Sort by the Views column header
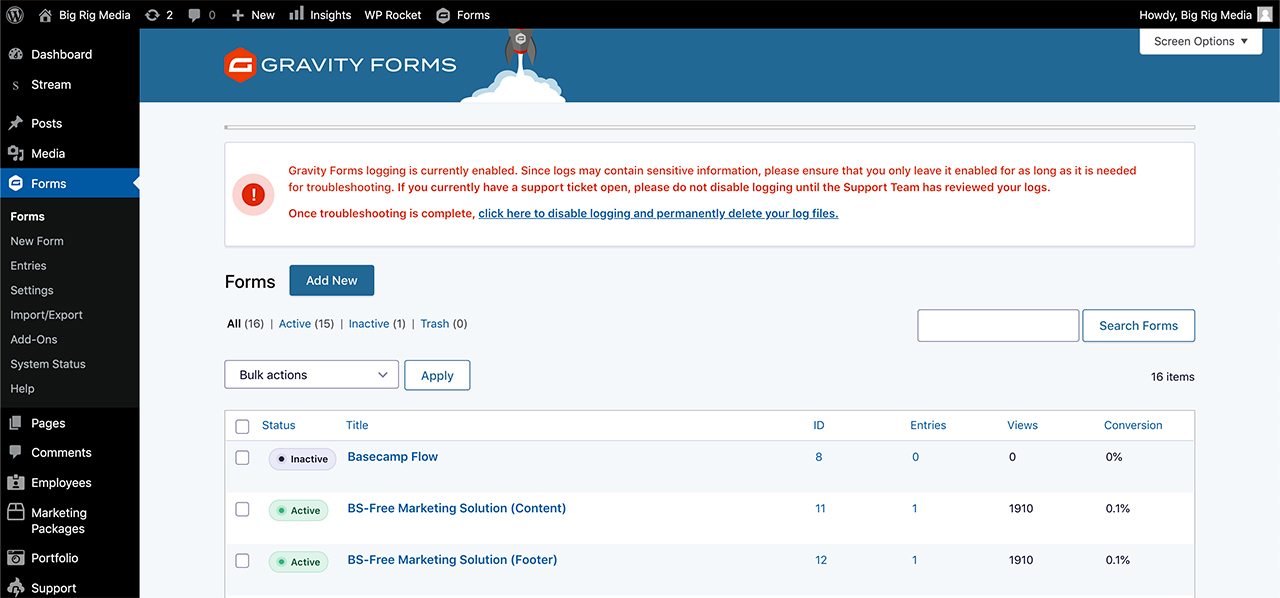Screen dimensions: 1280x598 click(x=1022, y=426)
